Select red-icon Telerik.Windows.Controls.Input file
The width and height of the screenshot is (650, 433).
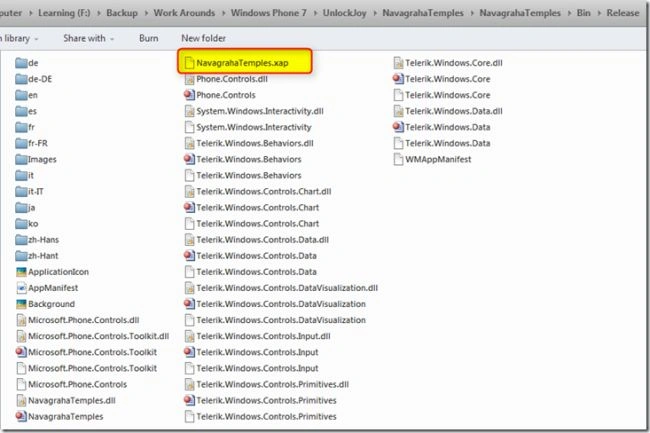[251, 352]
